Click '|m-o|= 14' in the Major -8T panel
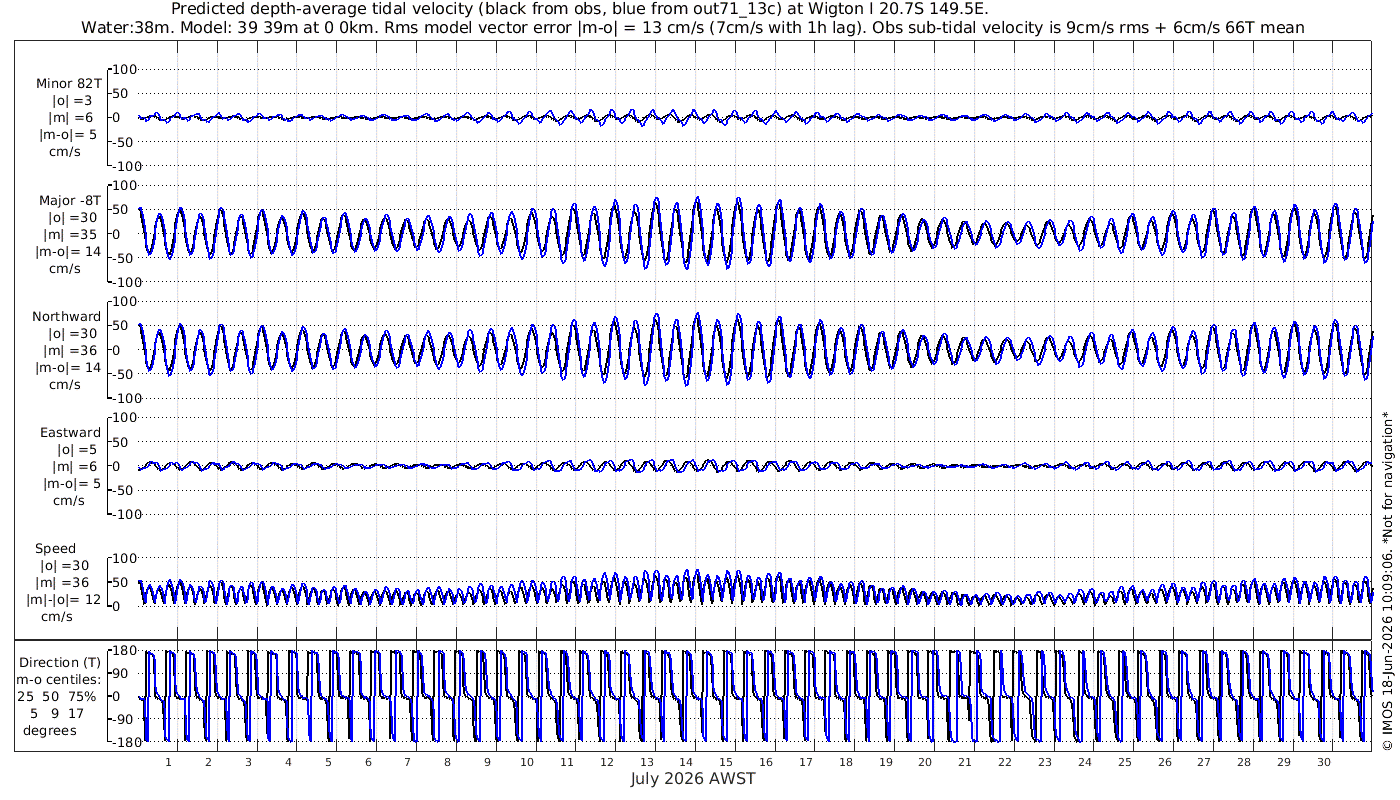This screenshot has width=1400, height=800. pos(68,251)
